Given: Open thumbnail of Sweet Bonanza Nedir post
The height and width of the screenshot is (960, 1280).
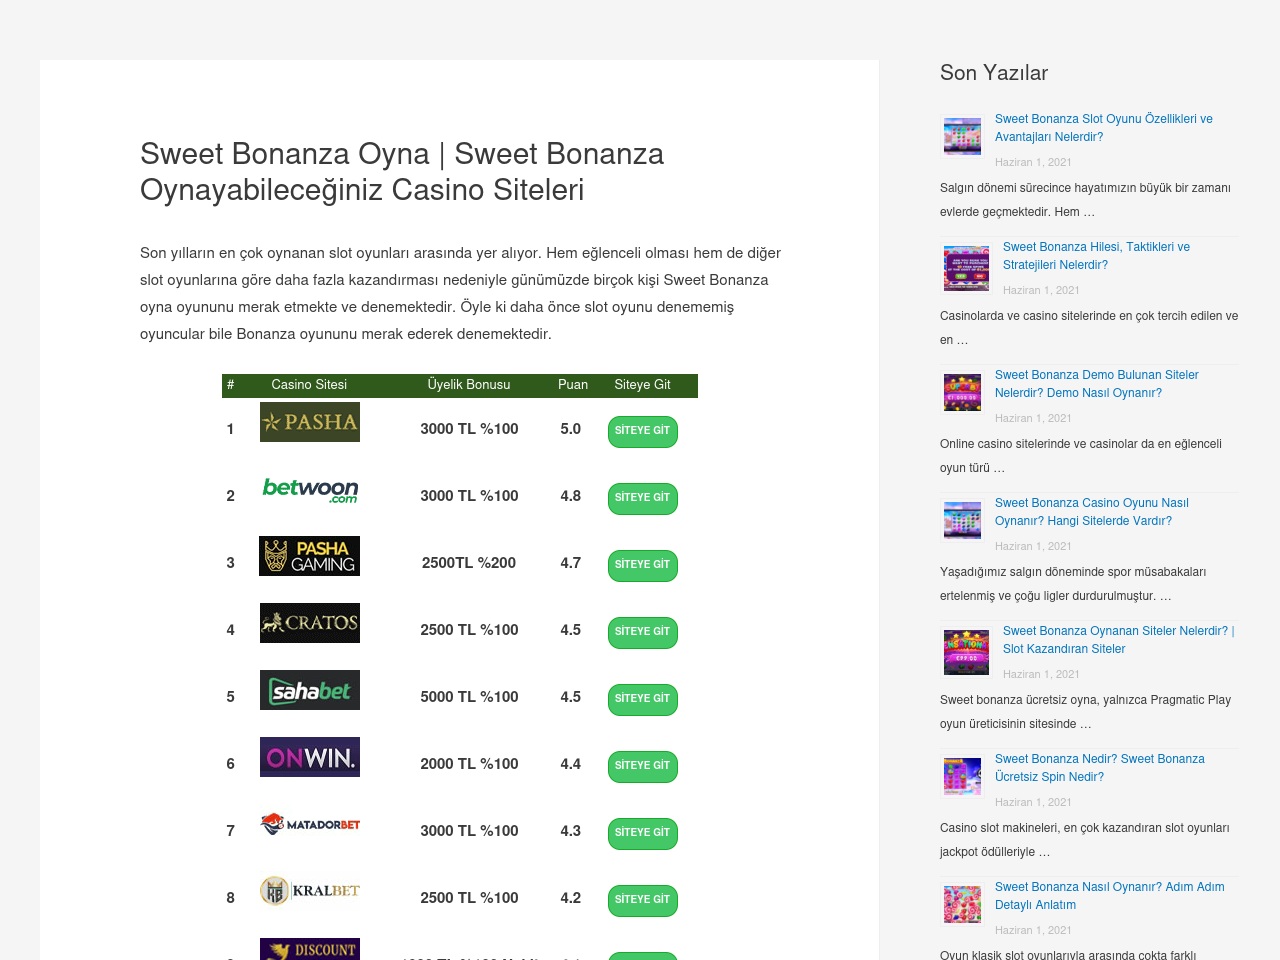Looking at the screenshot, I should click(962, 776).
